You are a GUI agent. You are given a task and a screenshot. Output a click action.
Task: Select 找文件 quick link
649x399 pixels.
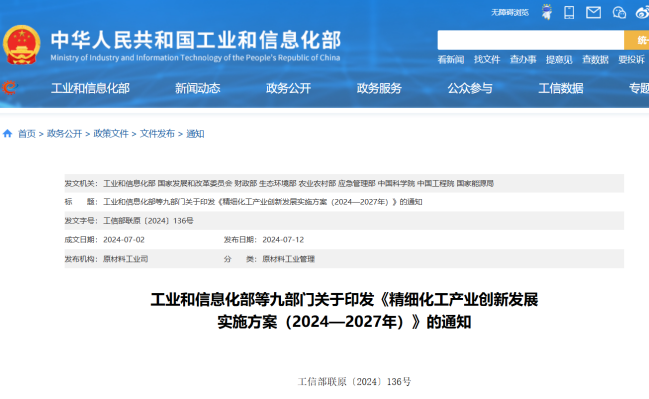[x=487, y=60]
